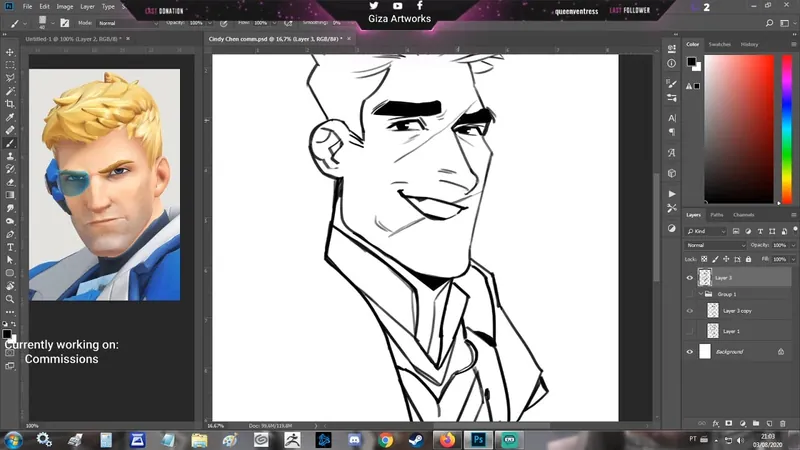Click the Create new layer icon

[769, 423]
